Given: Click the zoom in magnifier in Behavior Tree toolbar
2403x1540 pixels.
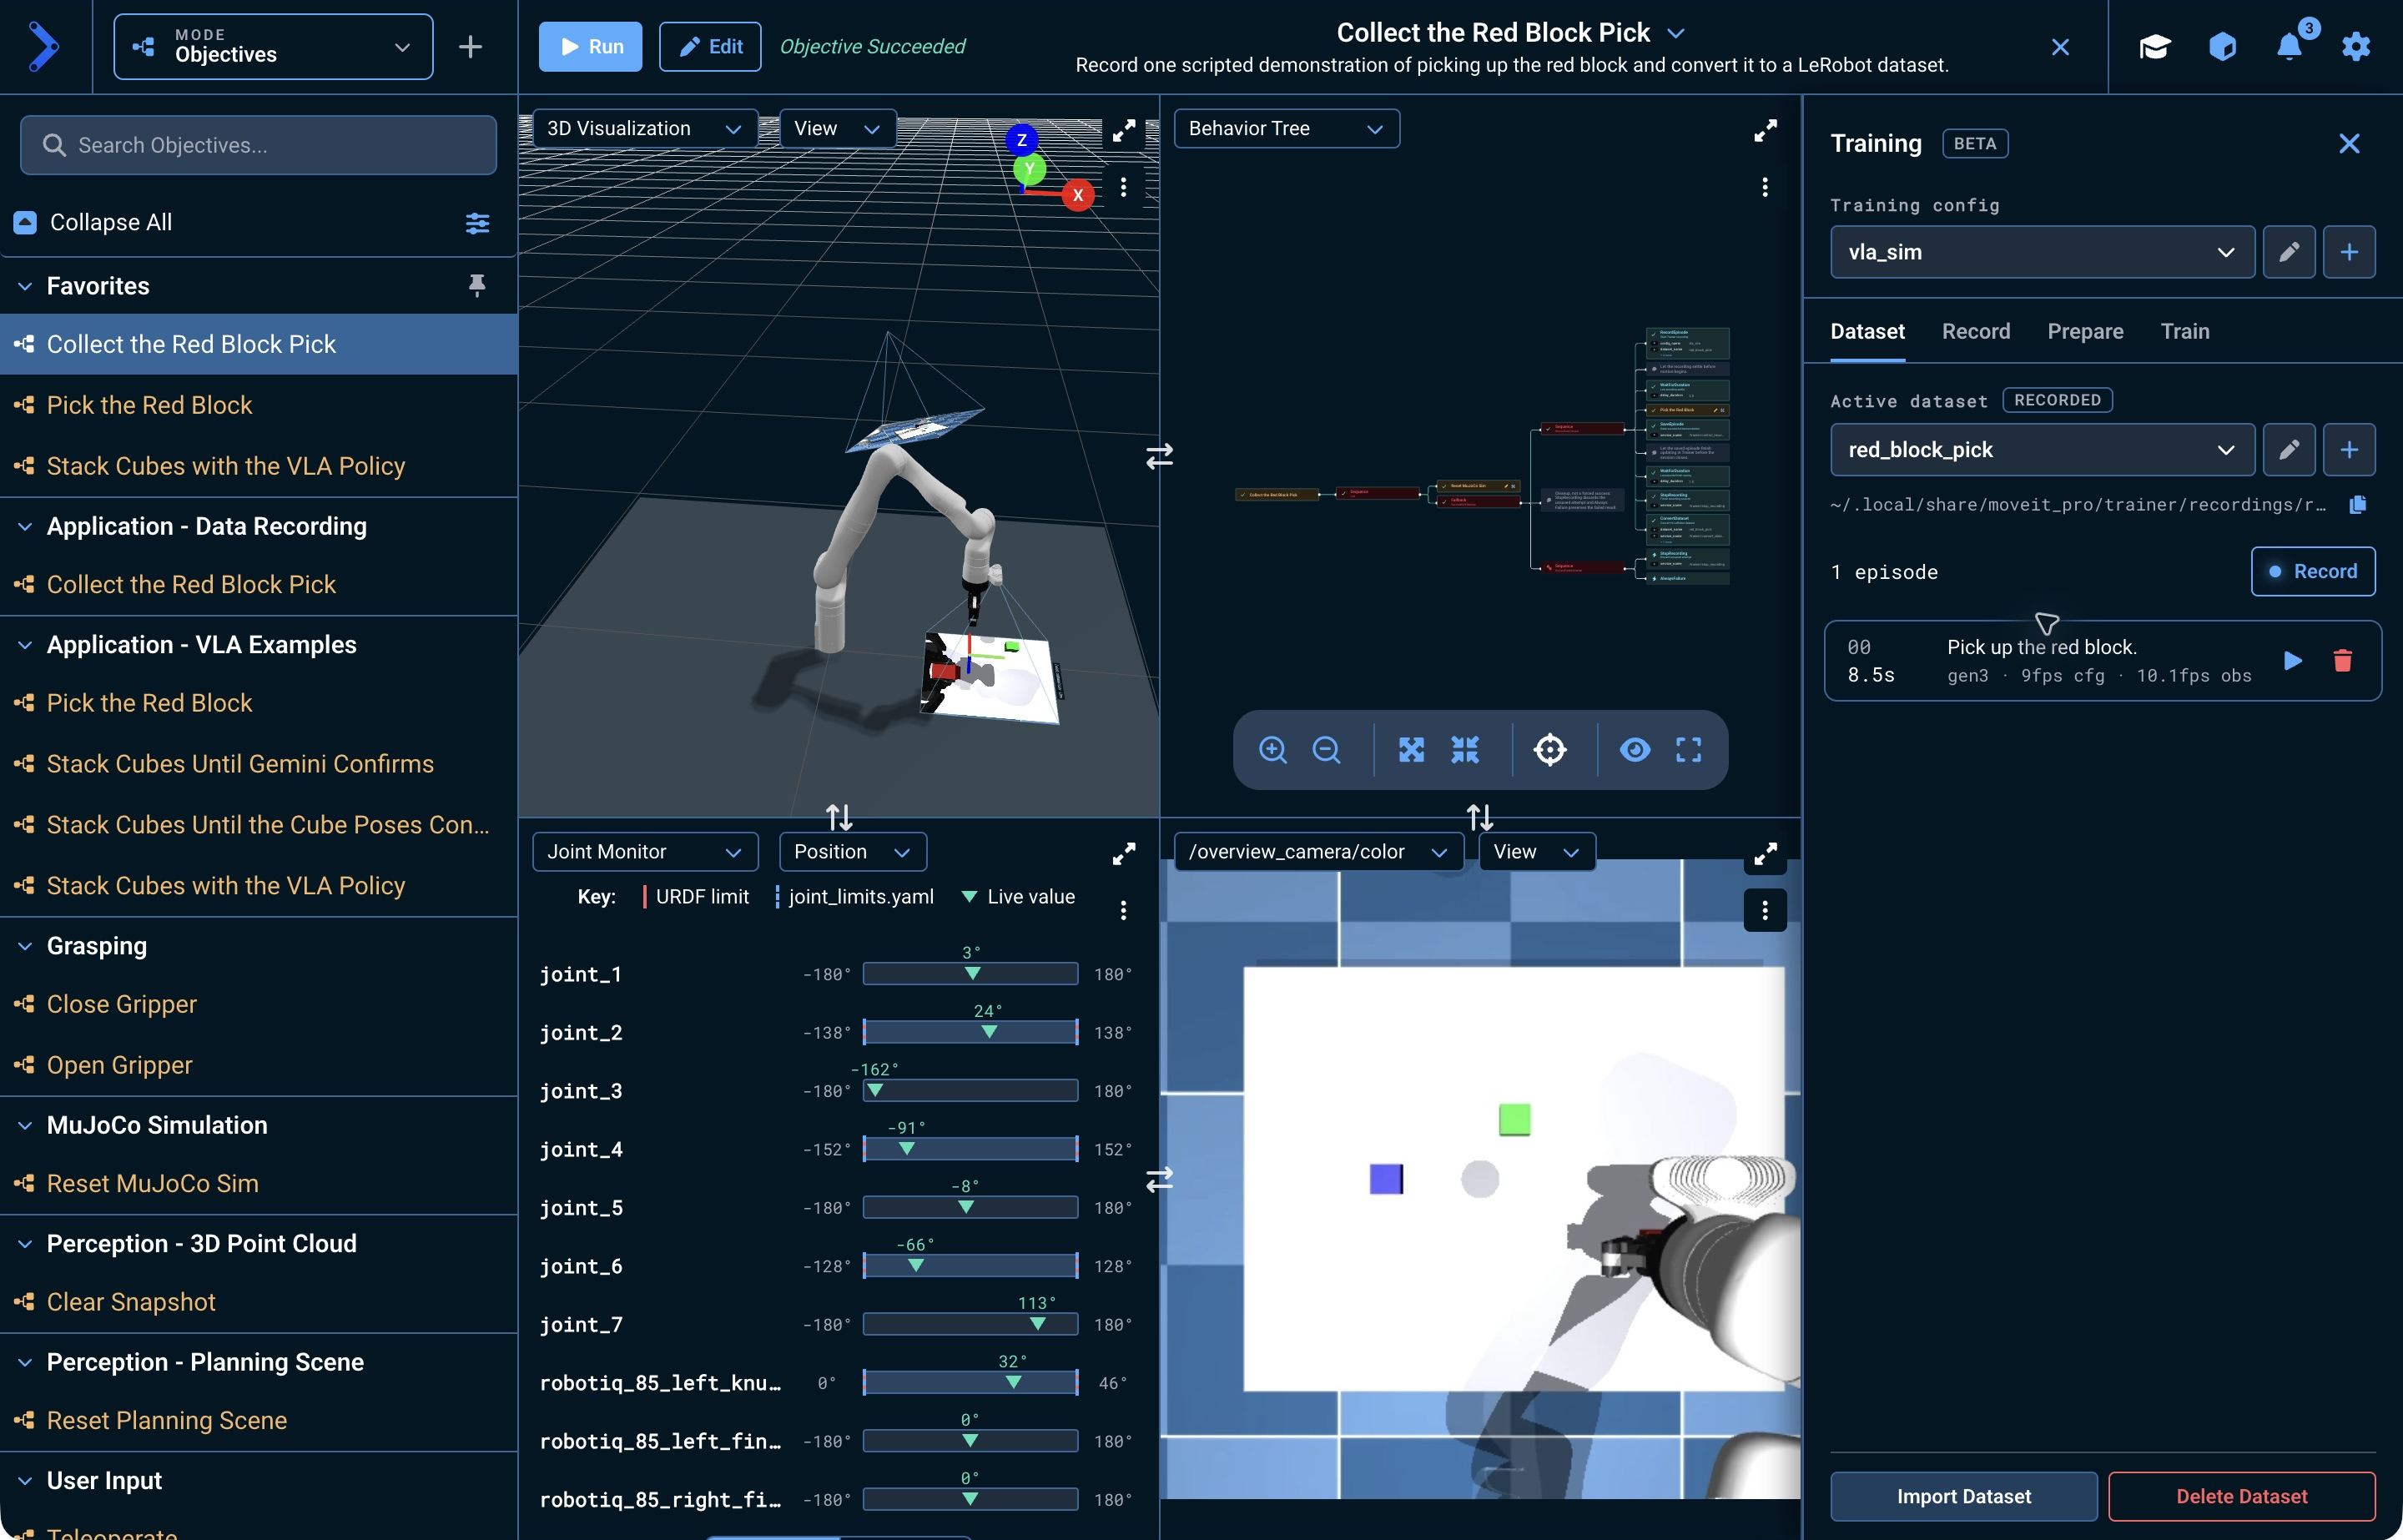Looking at the screenshot, I should coord(1272,749).
